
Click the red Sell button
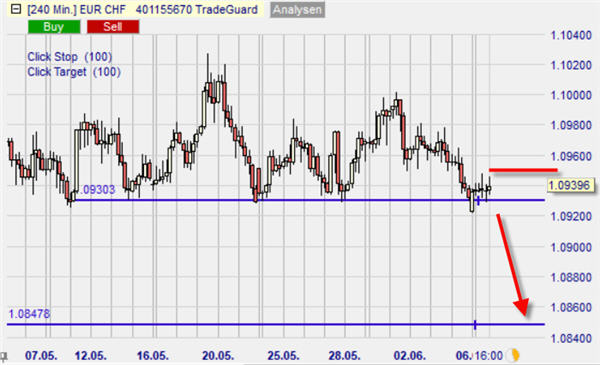point(113,27)
